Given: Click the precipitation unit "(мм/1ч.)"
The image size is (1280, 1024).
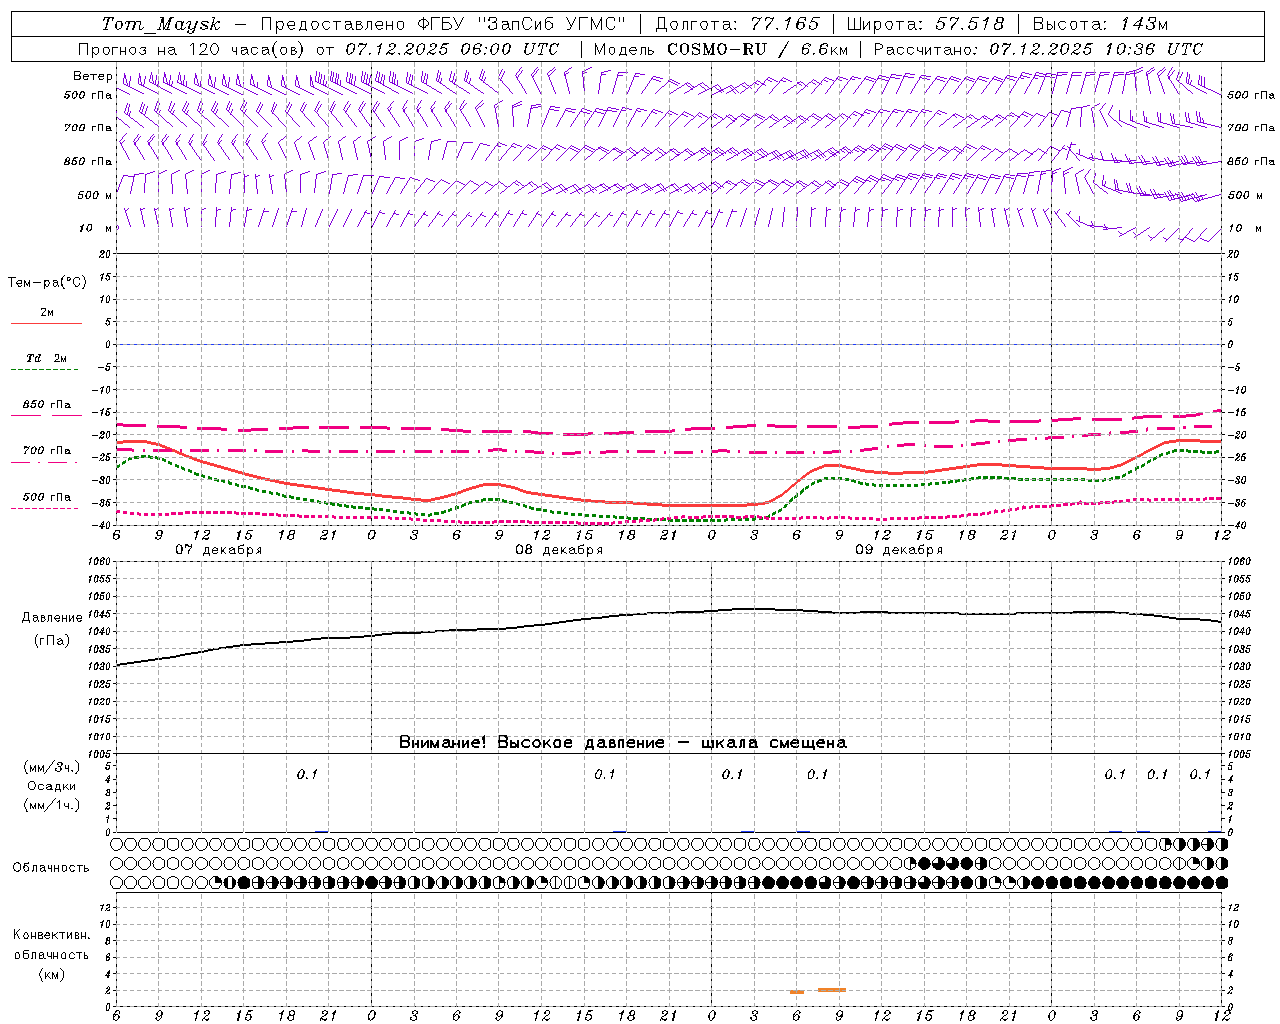Looking at the screenshot, I should [x=52, y=805].
